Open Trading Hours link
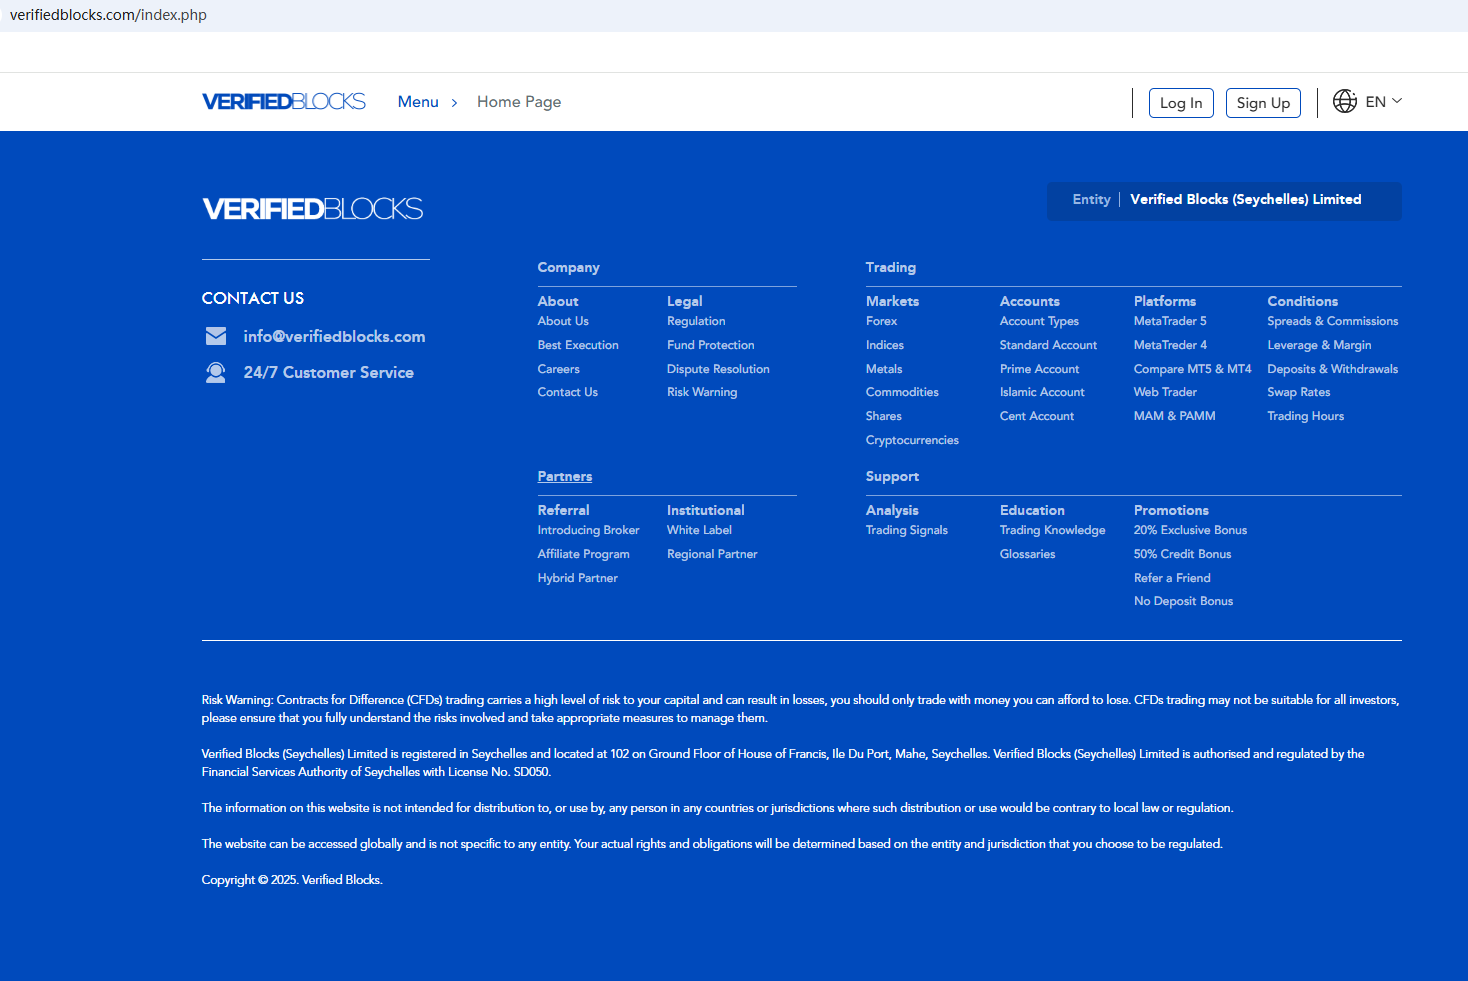 click(x=1305, y=416)
